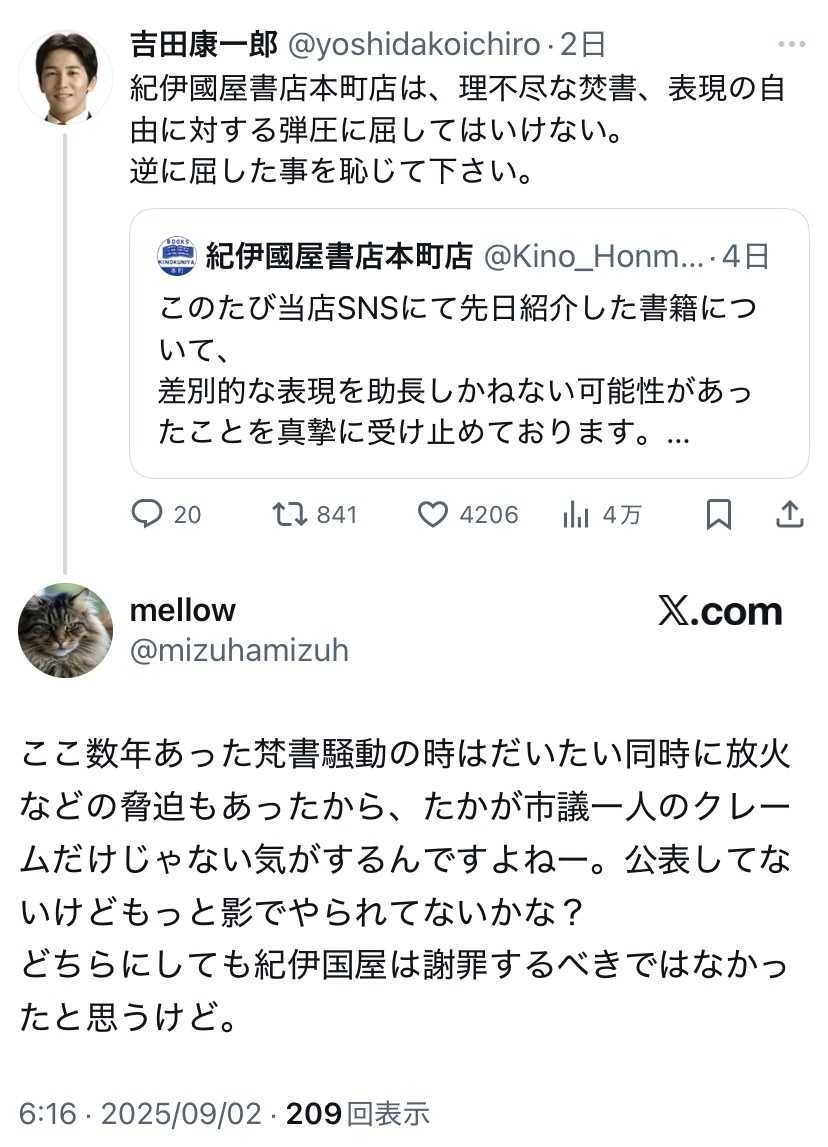Screen dimensions: 828x1147
Task: Click the mellow display name
Action: (183, 610)
